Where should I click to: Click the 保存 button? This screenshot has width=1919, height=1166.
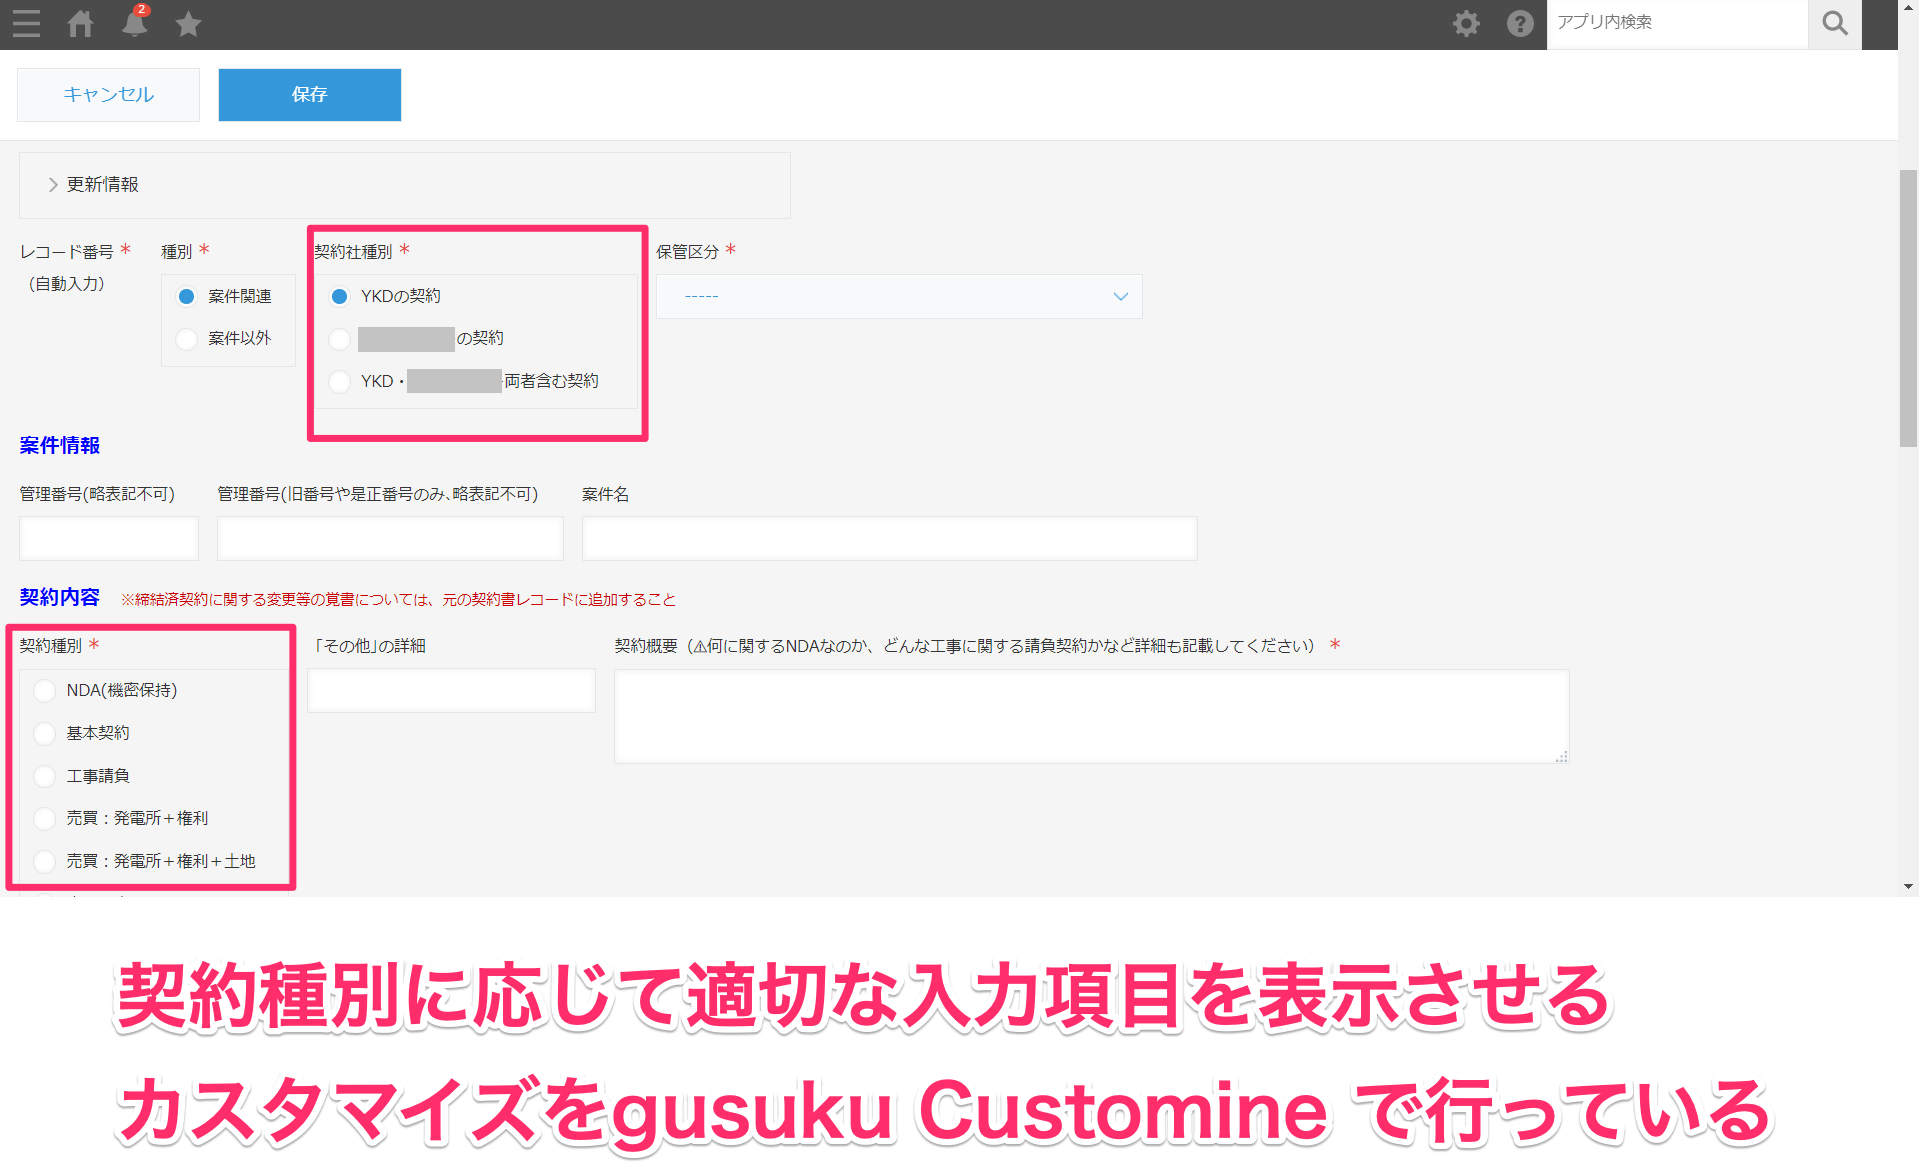pos(309,95)
